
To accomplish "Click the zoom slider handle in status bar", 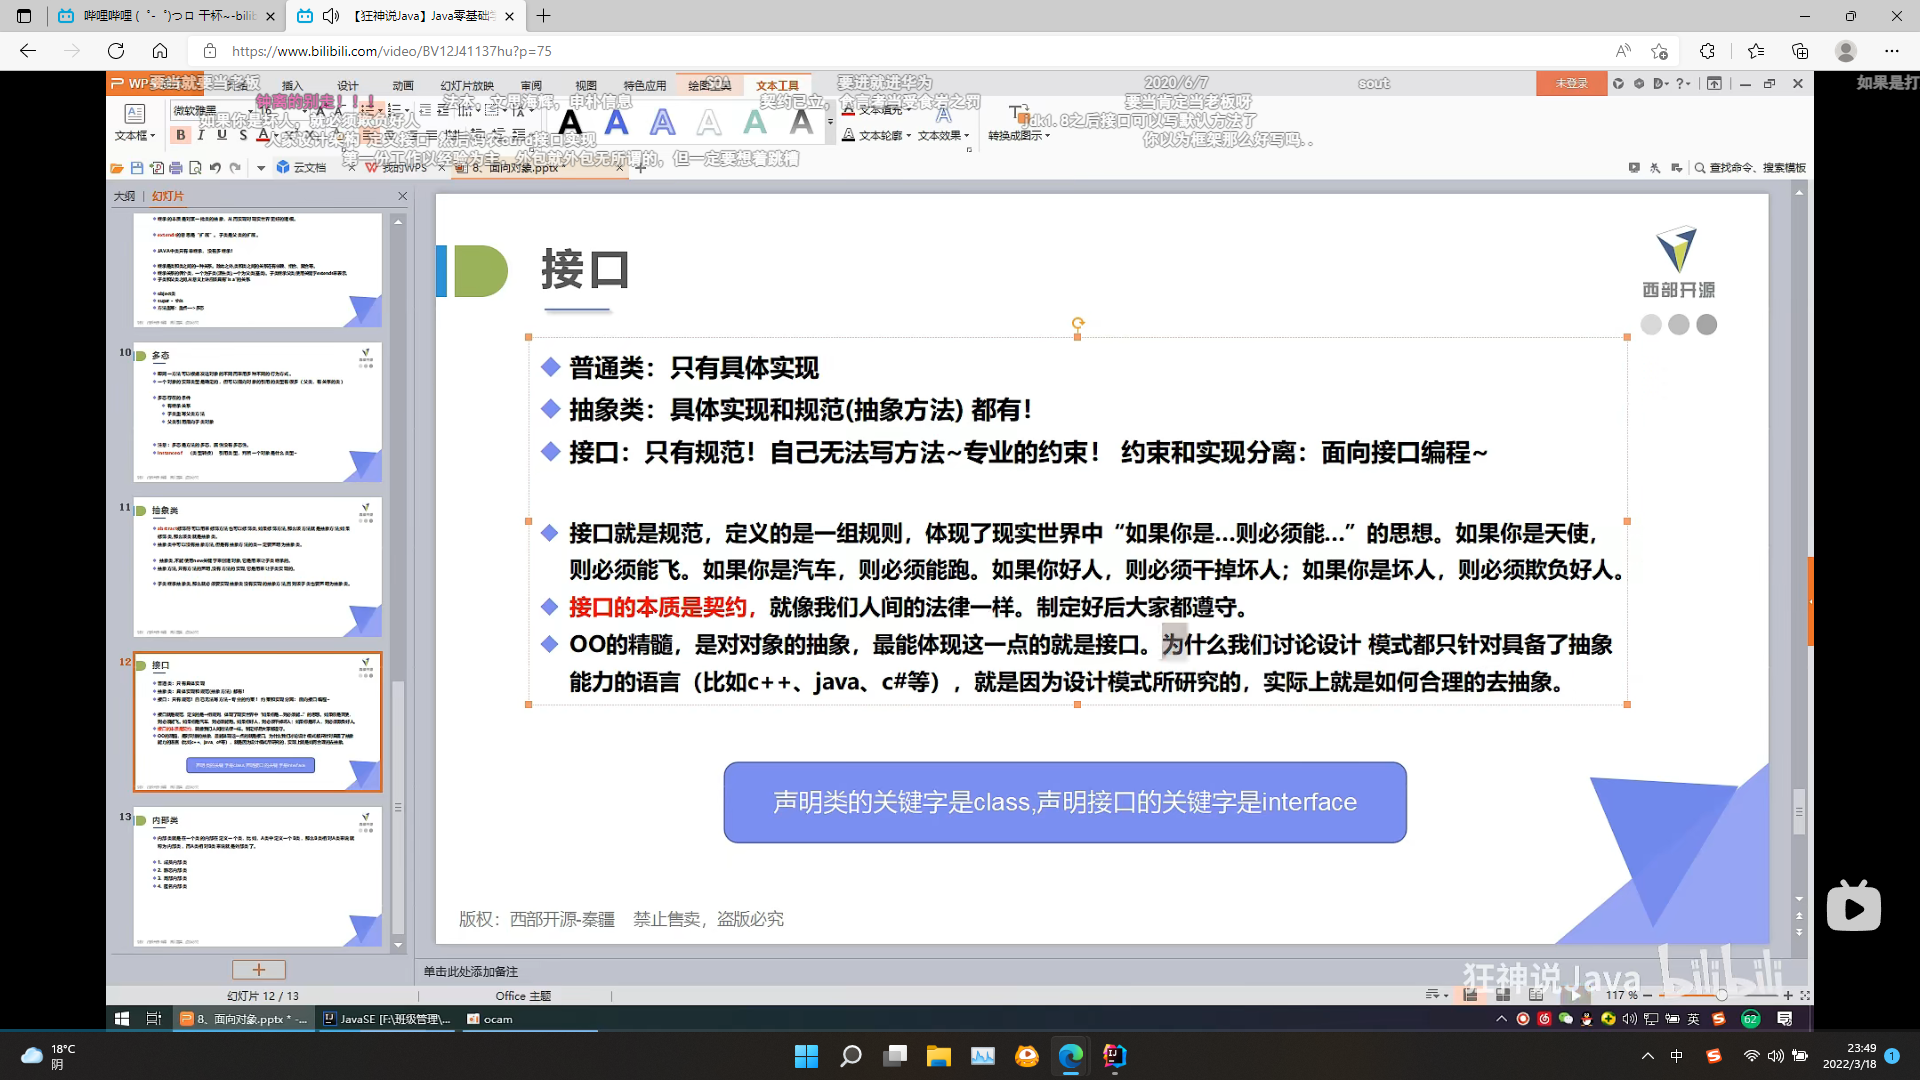I will pos(1721,995).
